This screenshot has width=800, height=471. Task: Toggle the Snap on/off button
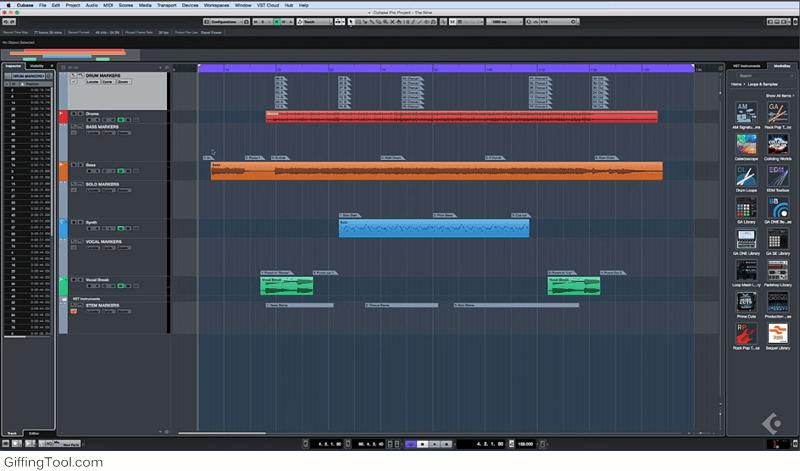point(452,22)
